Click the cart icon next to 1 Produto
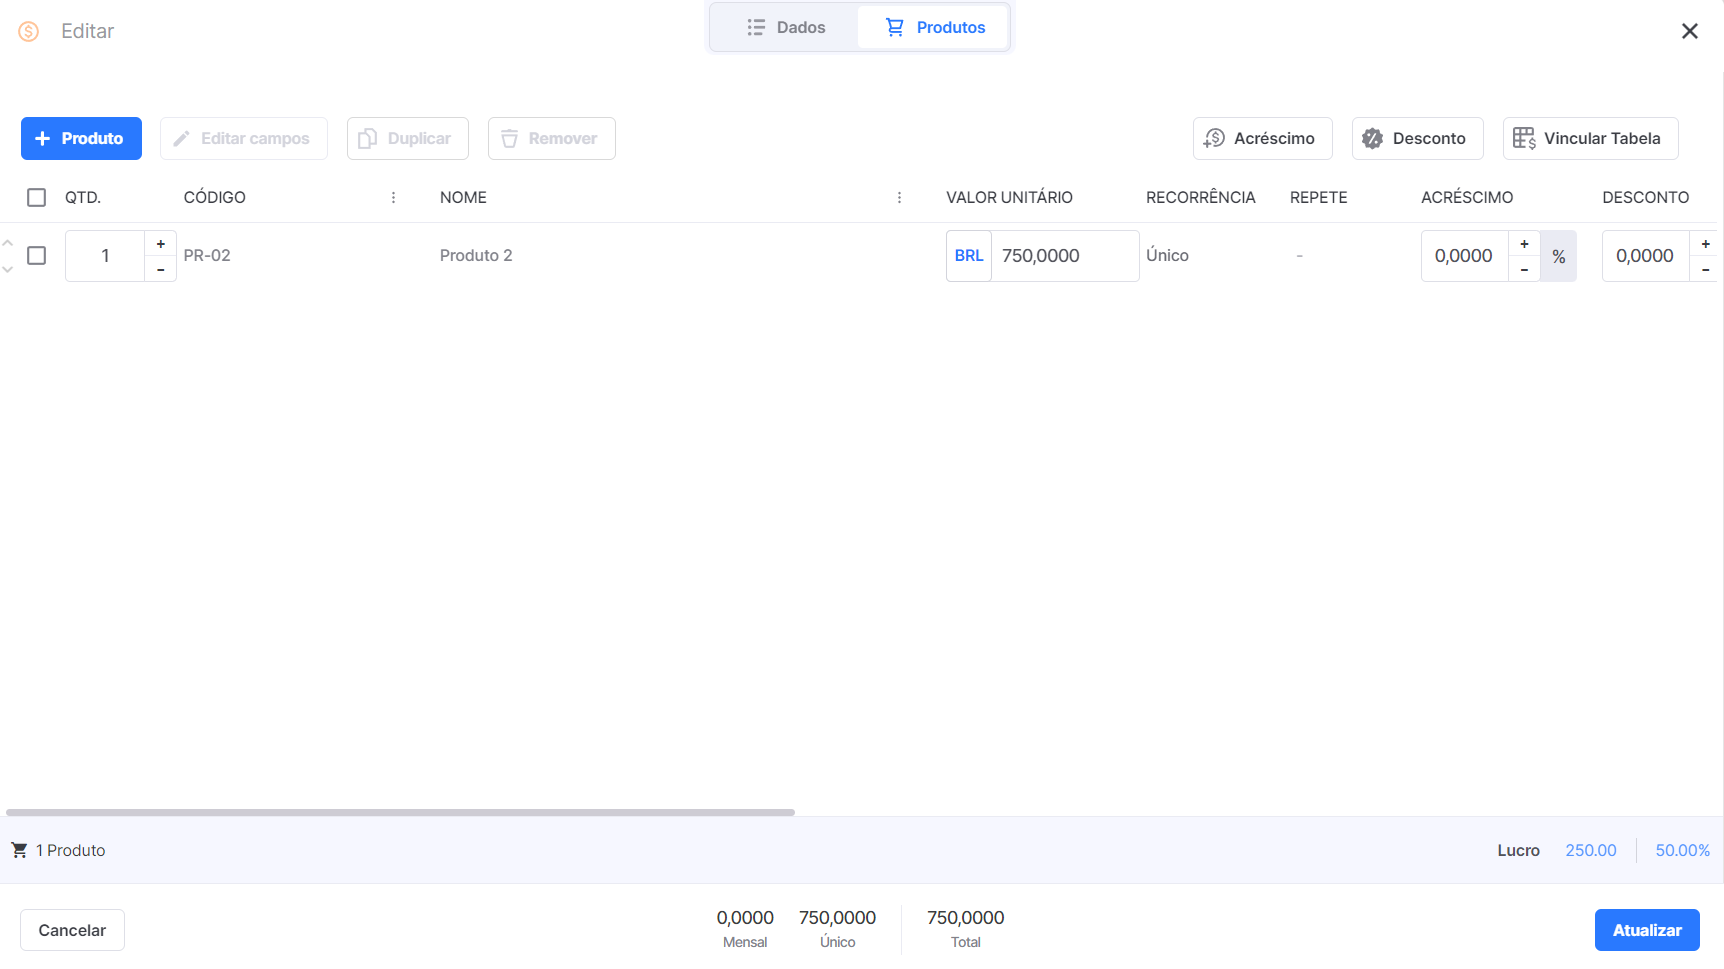This screenshot has width=1724, height=969. click(19, 850)
